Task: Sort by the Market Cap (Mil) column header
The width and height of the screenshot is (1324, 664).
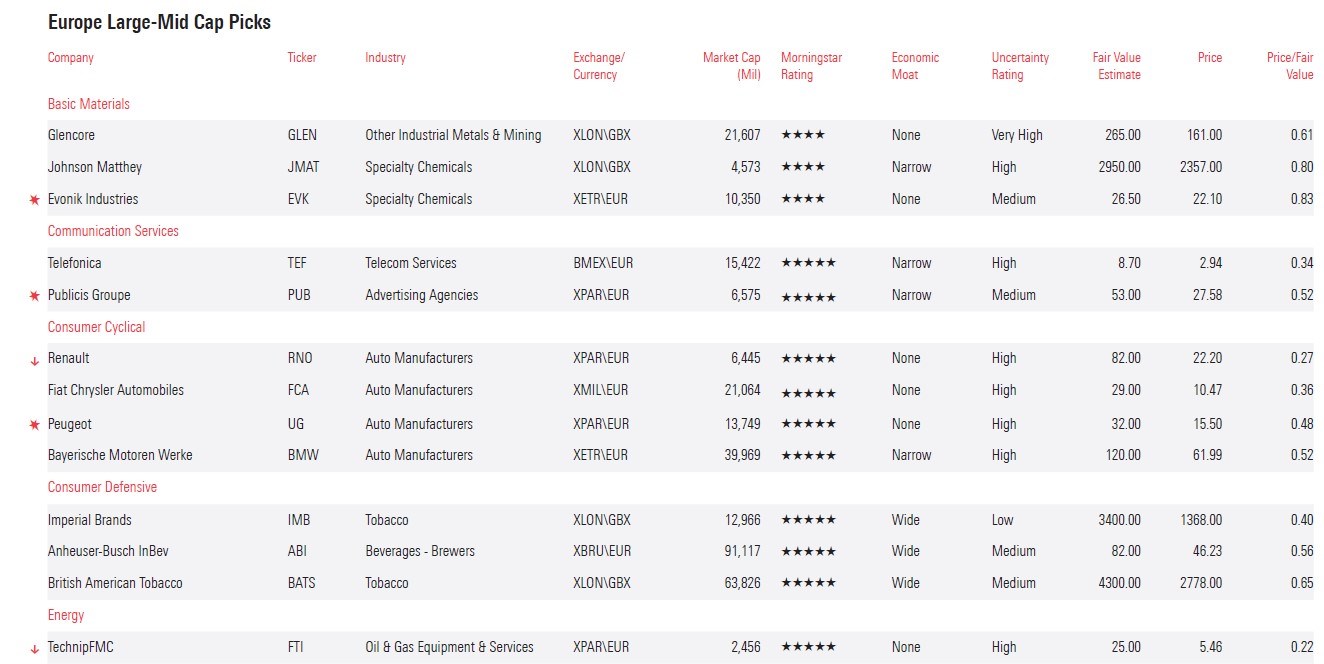Action: [x=731, y=66]
